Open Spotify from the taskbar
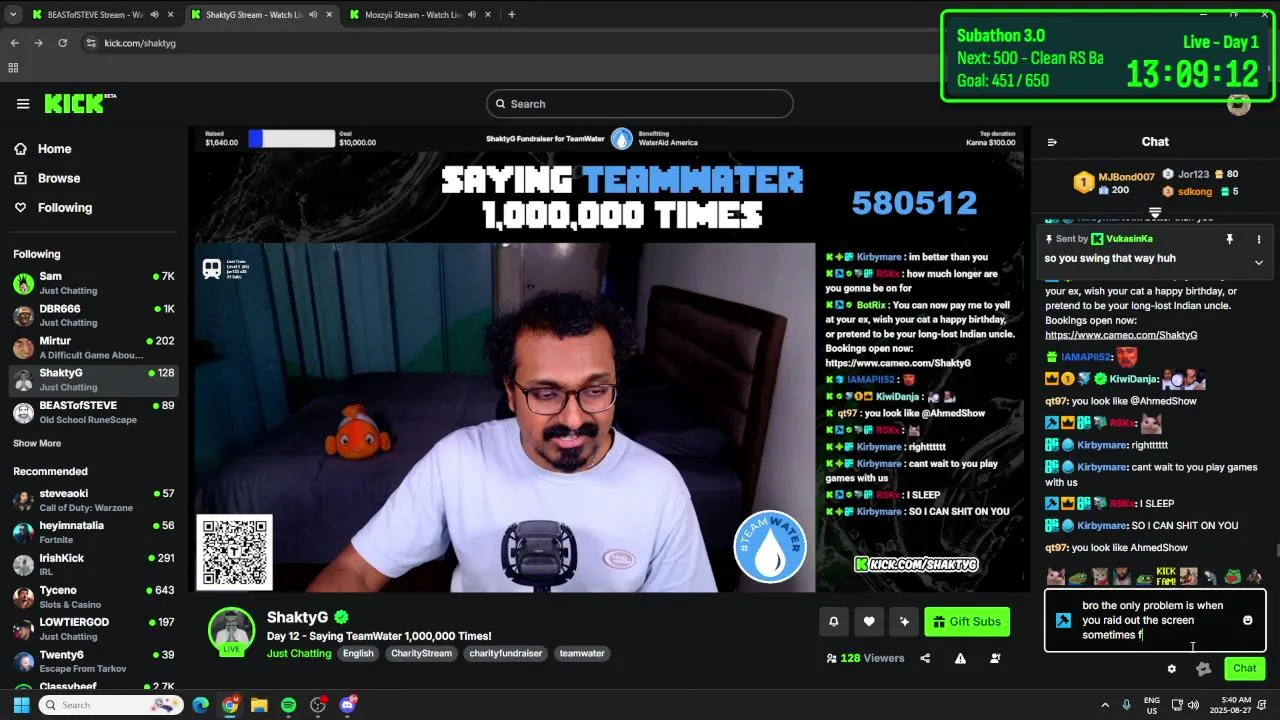Viewport: 1280px width, 720px height. pos(288,705)
